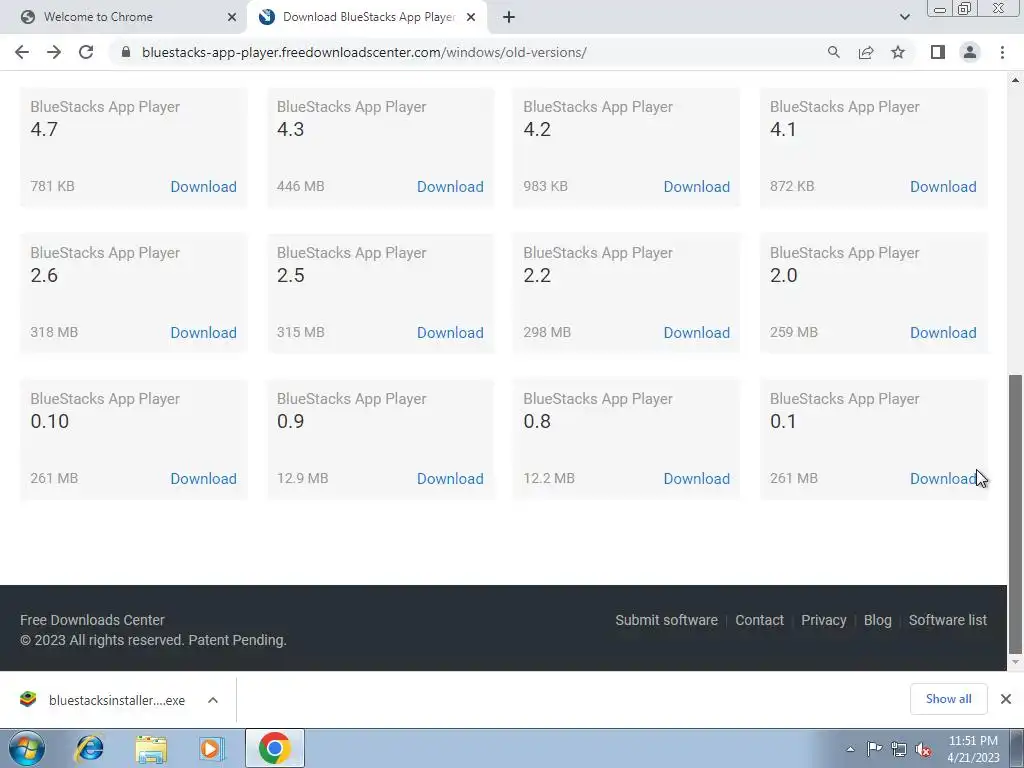The height and width of the screenshot is (768, 1024).
Task: Open a new tab
Action: tap(509, 17)
